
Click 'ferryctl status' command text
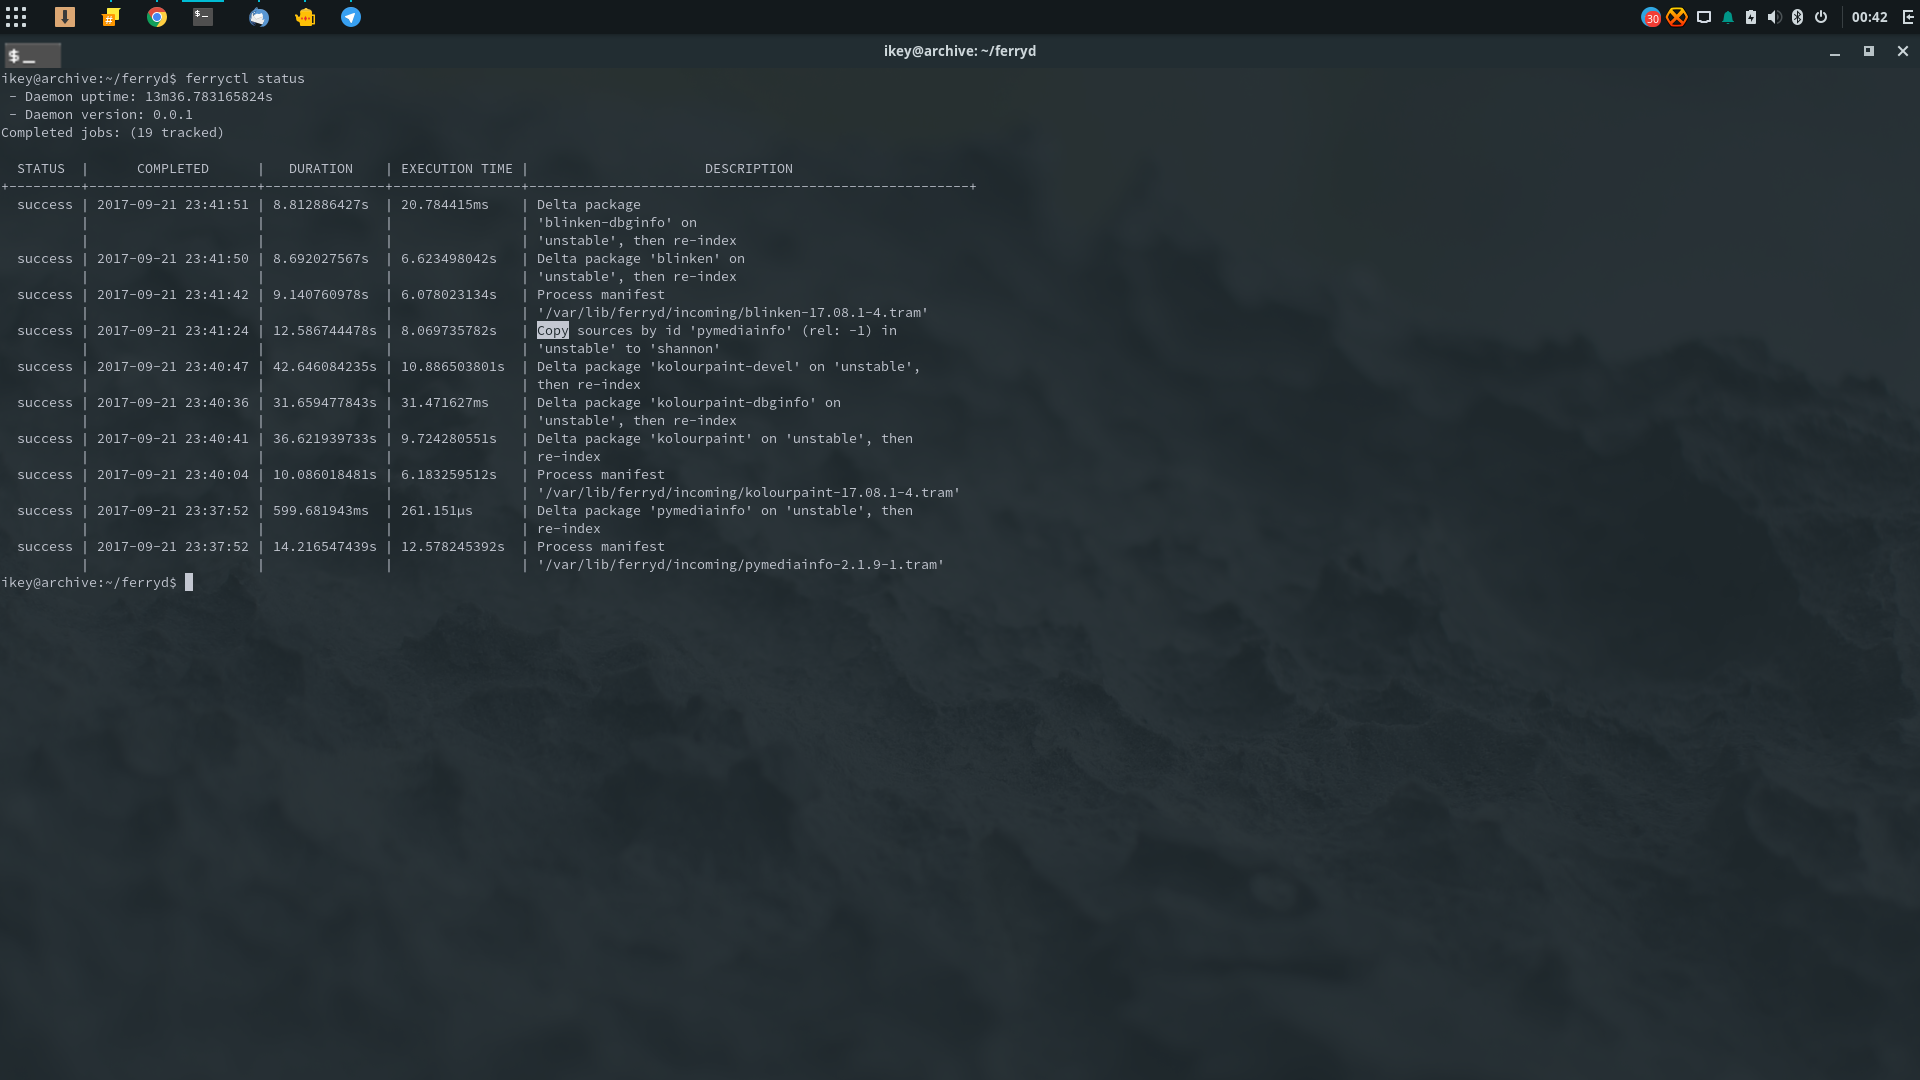(x=245, y=79)
